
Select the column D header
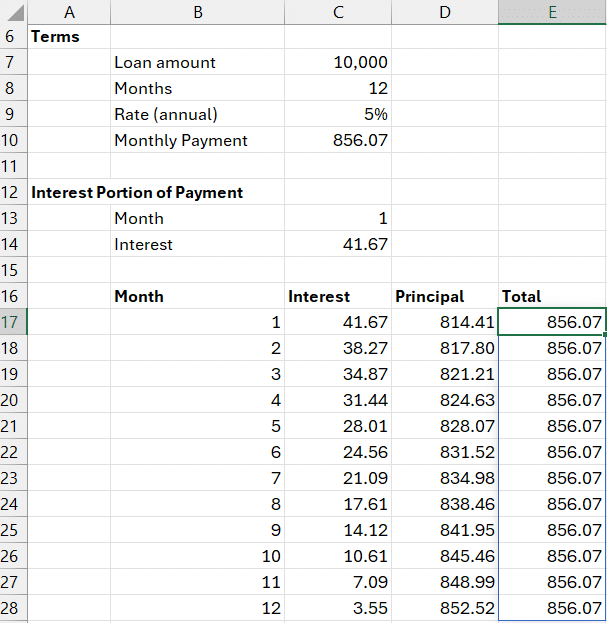[445, 12]
